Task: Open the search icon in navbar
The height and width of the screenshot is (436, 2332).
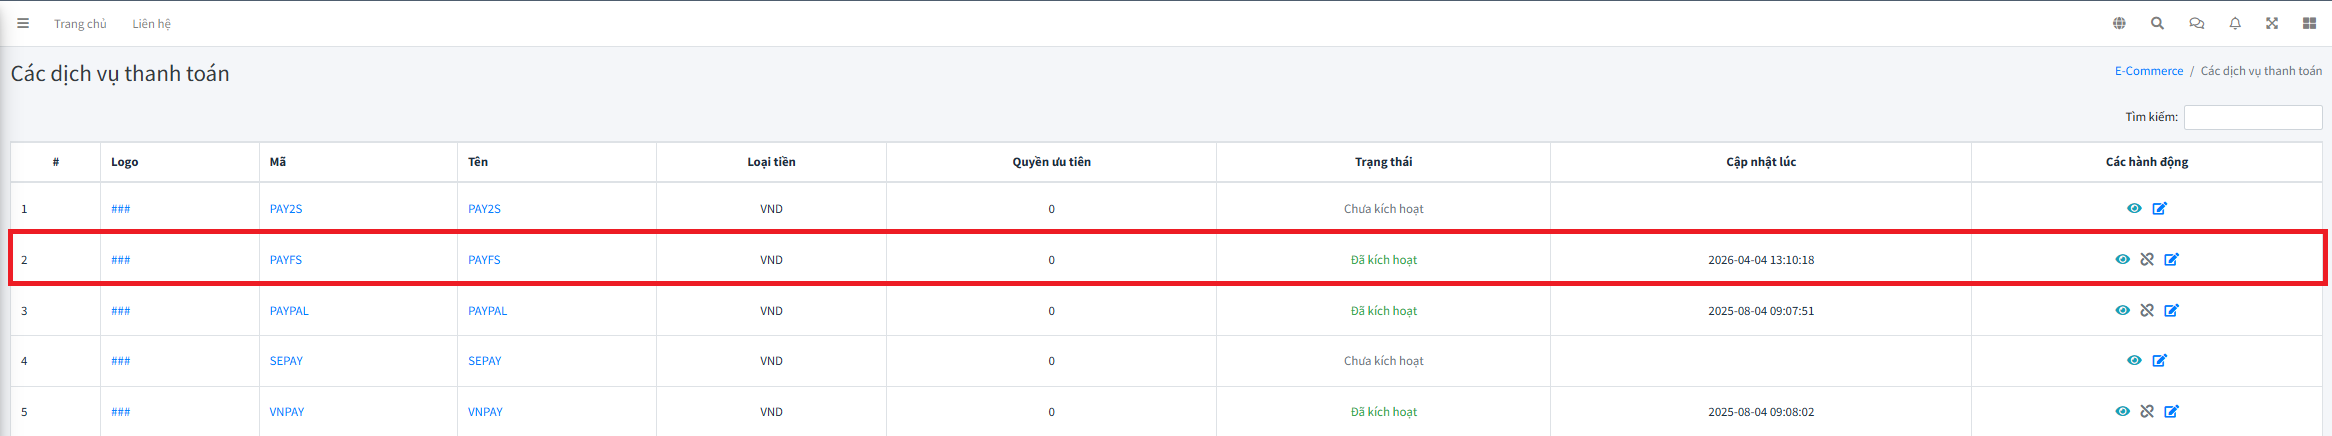Action: coord(2157,23)
